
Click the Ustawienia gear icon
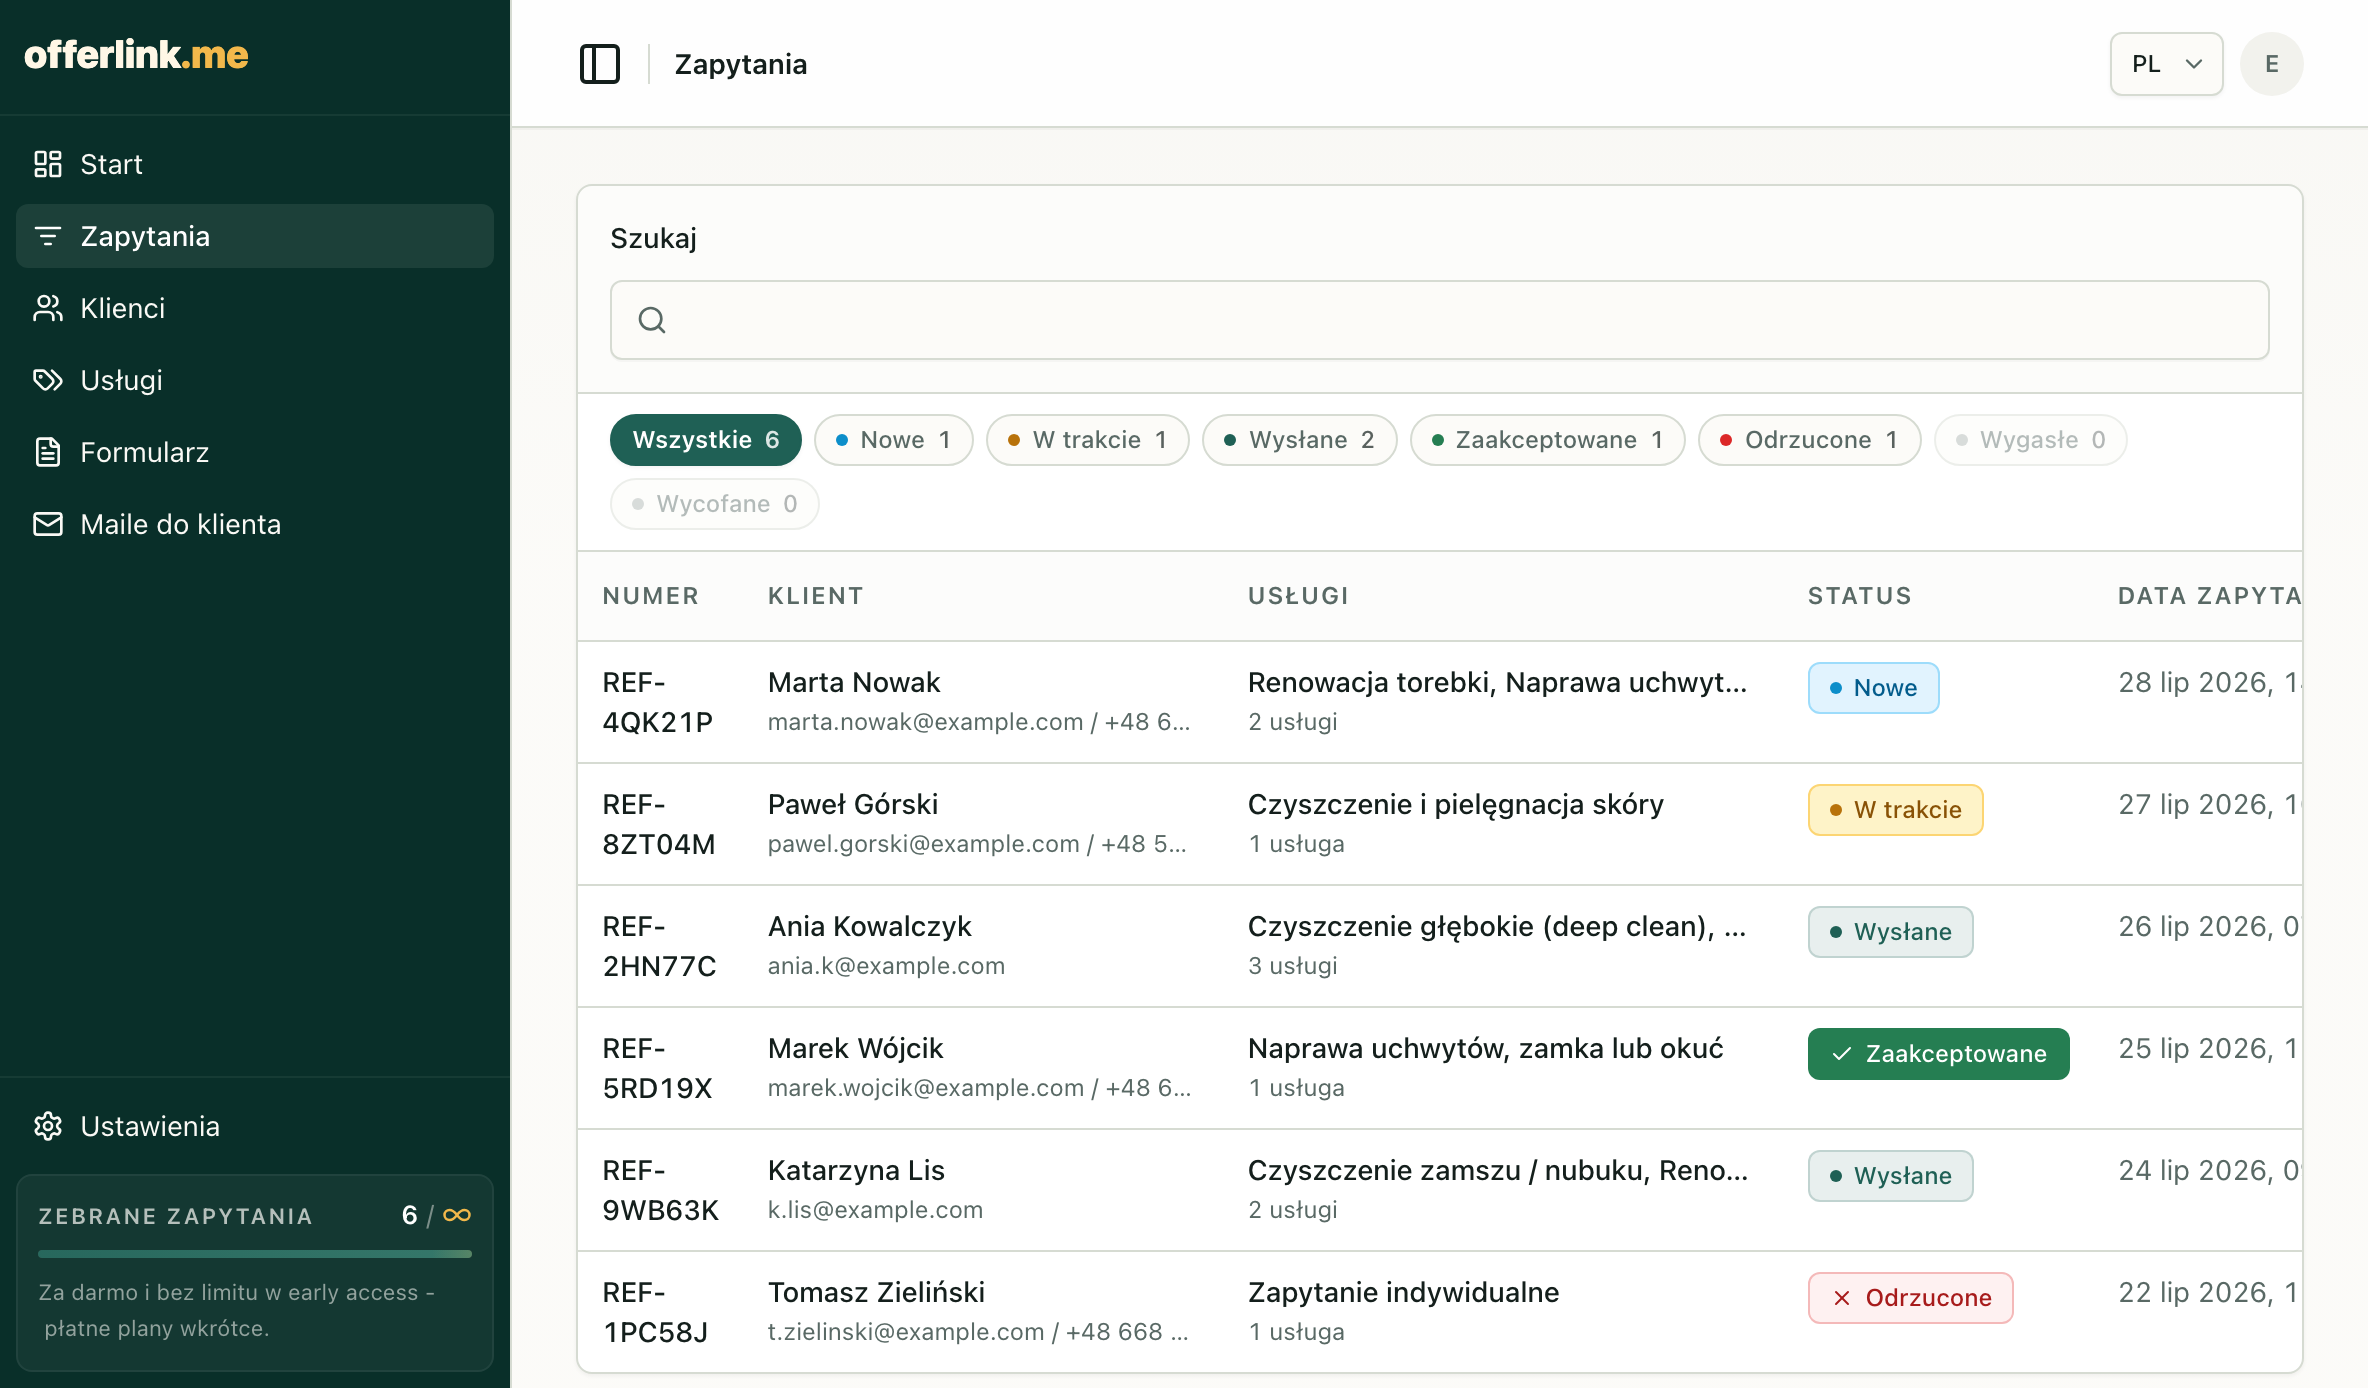pos(48,1126)
